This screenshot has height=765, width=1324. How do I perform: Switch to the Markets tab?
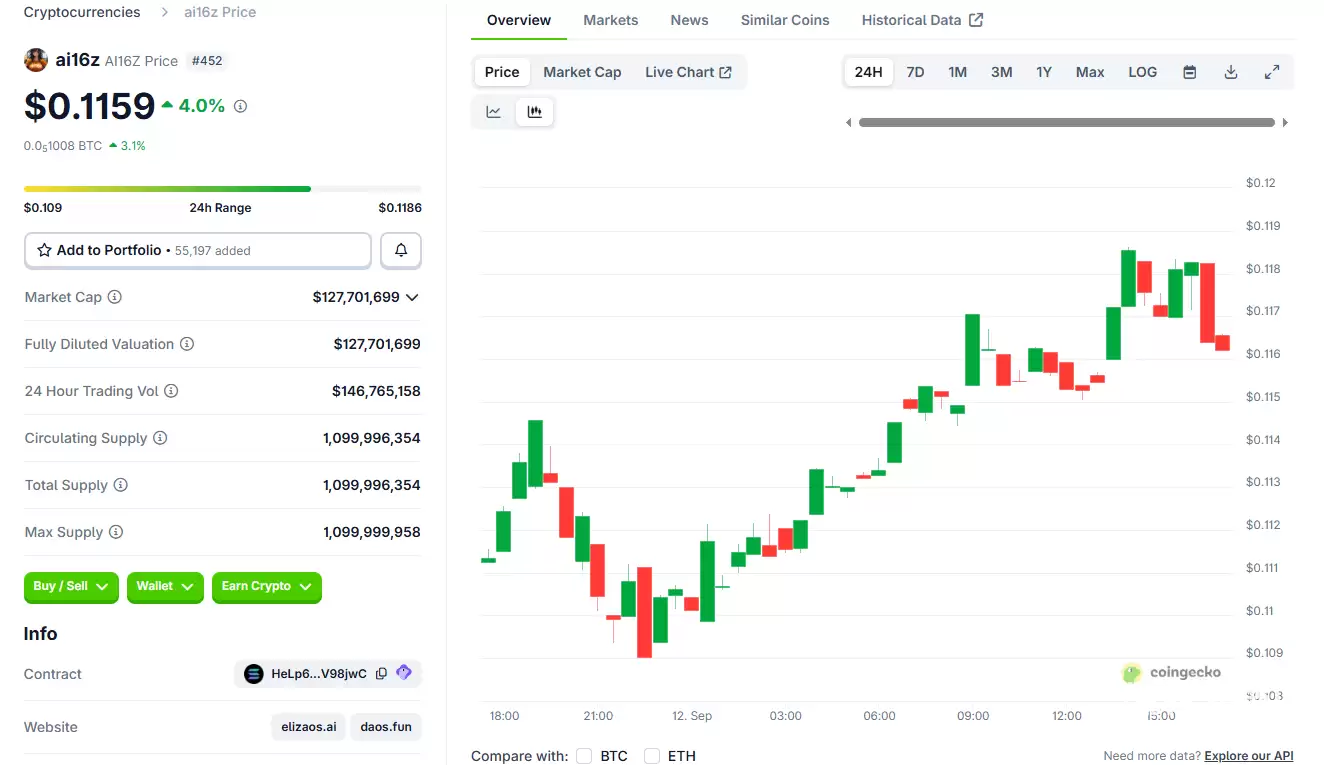point(610,20)
